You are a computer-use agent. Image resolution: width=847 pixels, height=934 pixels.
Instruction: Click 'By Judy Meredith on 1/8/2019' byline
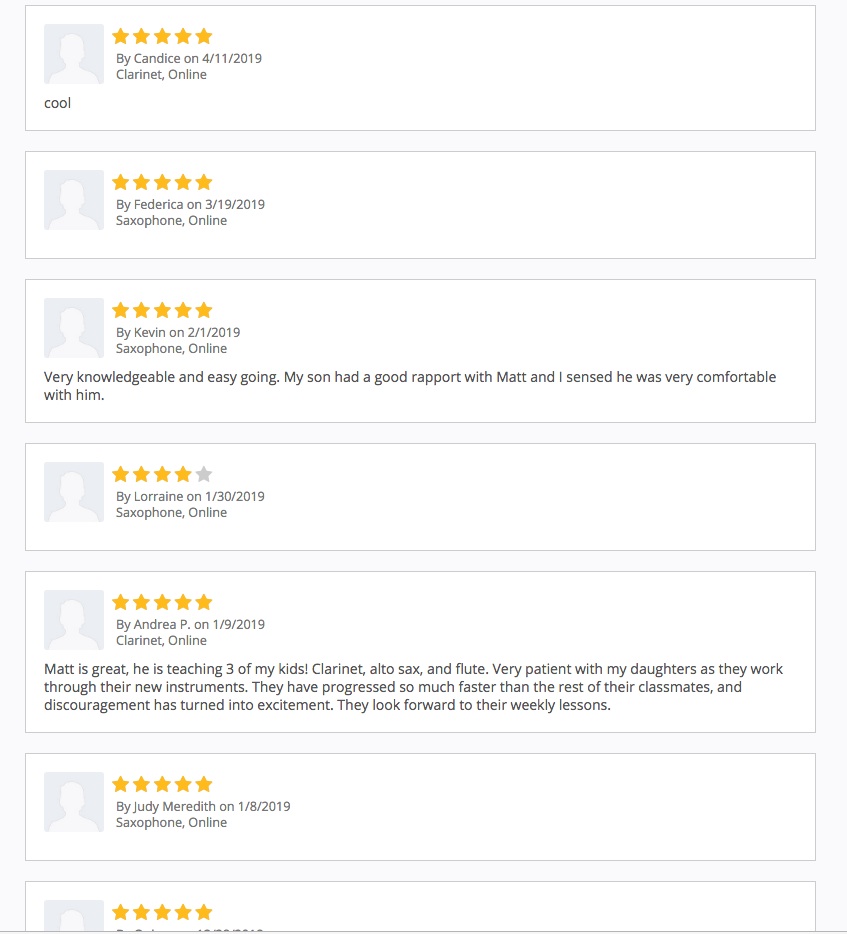pyautogui.click(x=203, y=806)
